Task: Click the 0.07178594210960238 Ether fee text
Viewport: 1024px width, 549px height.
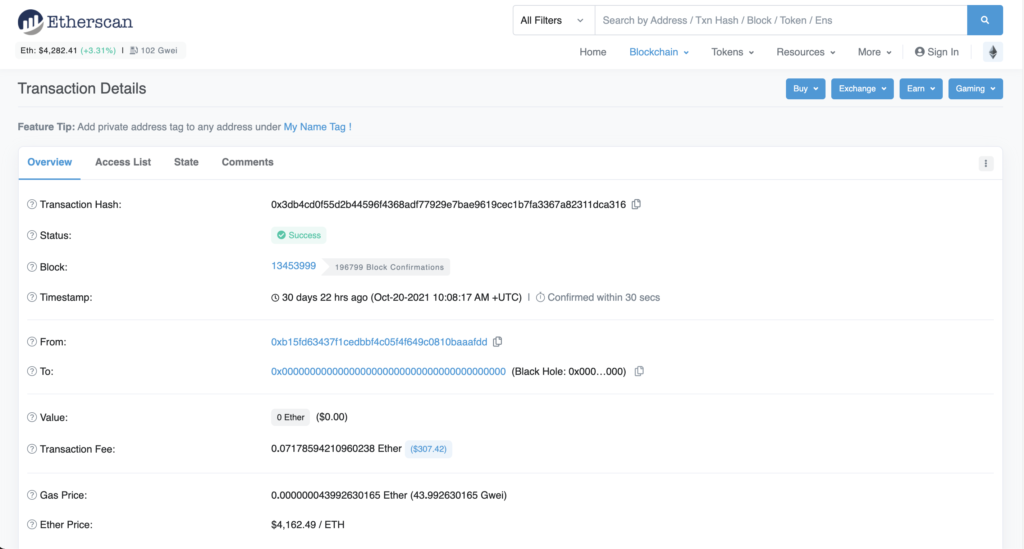Action: click(336, 448)
